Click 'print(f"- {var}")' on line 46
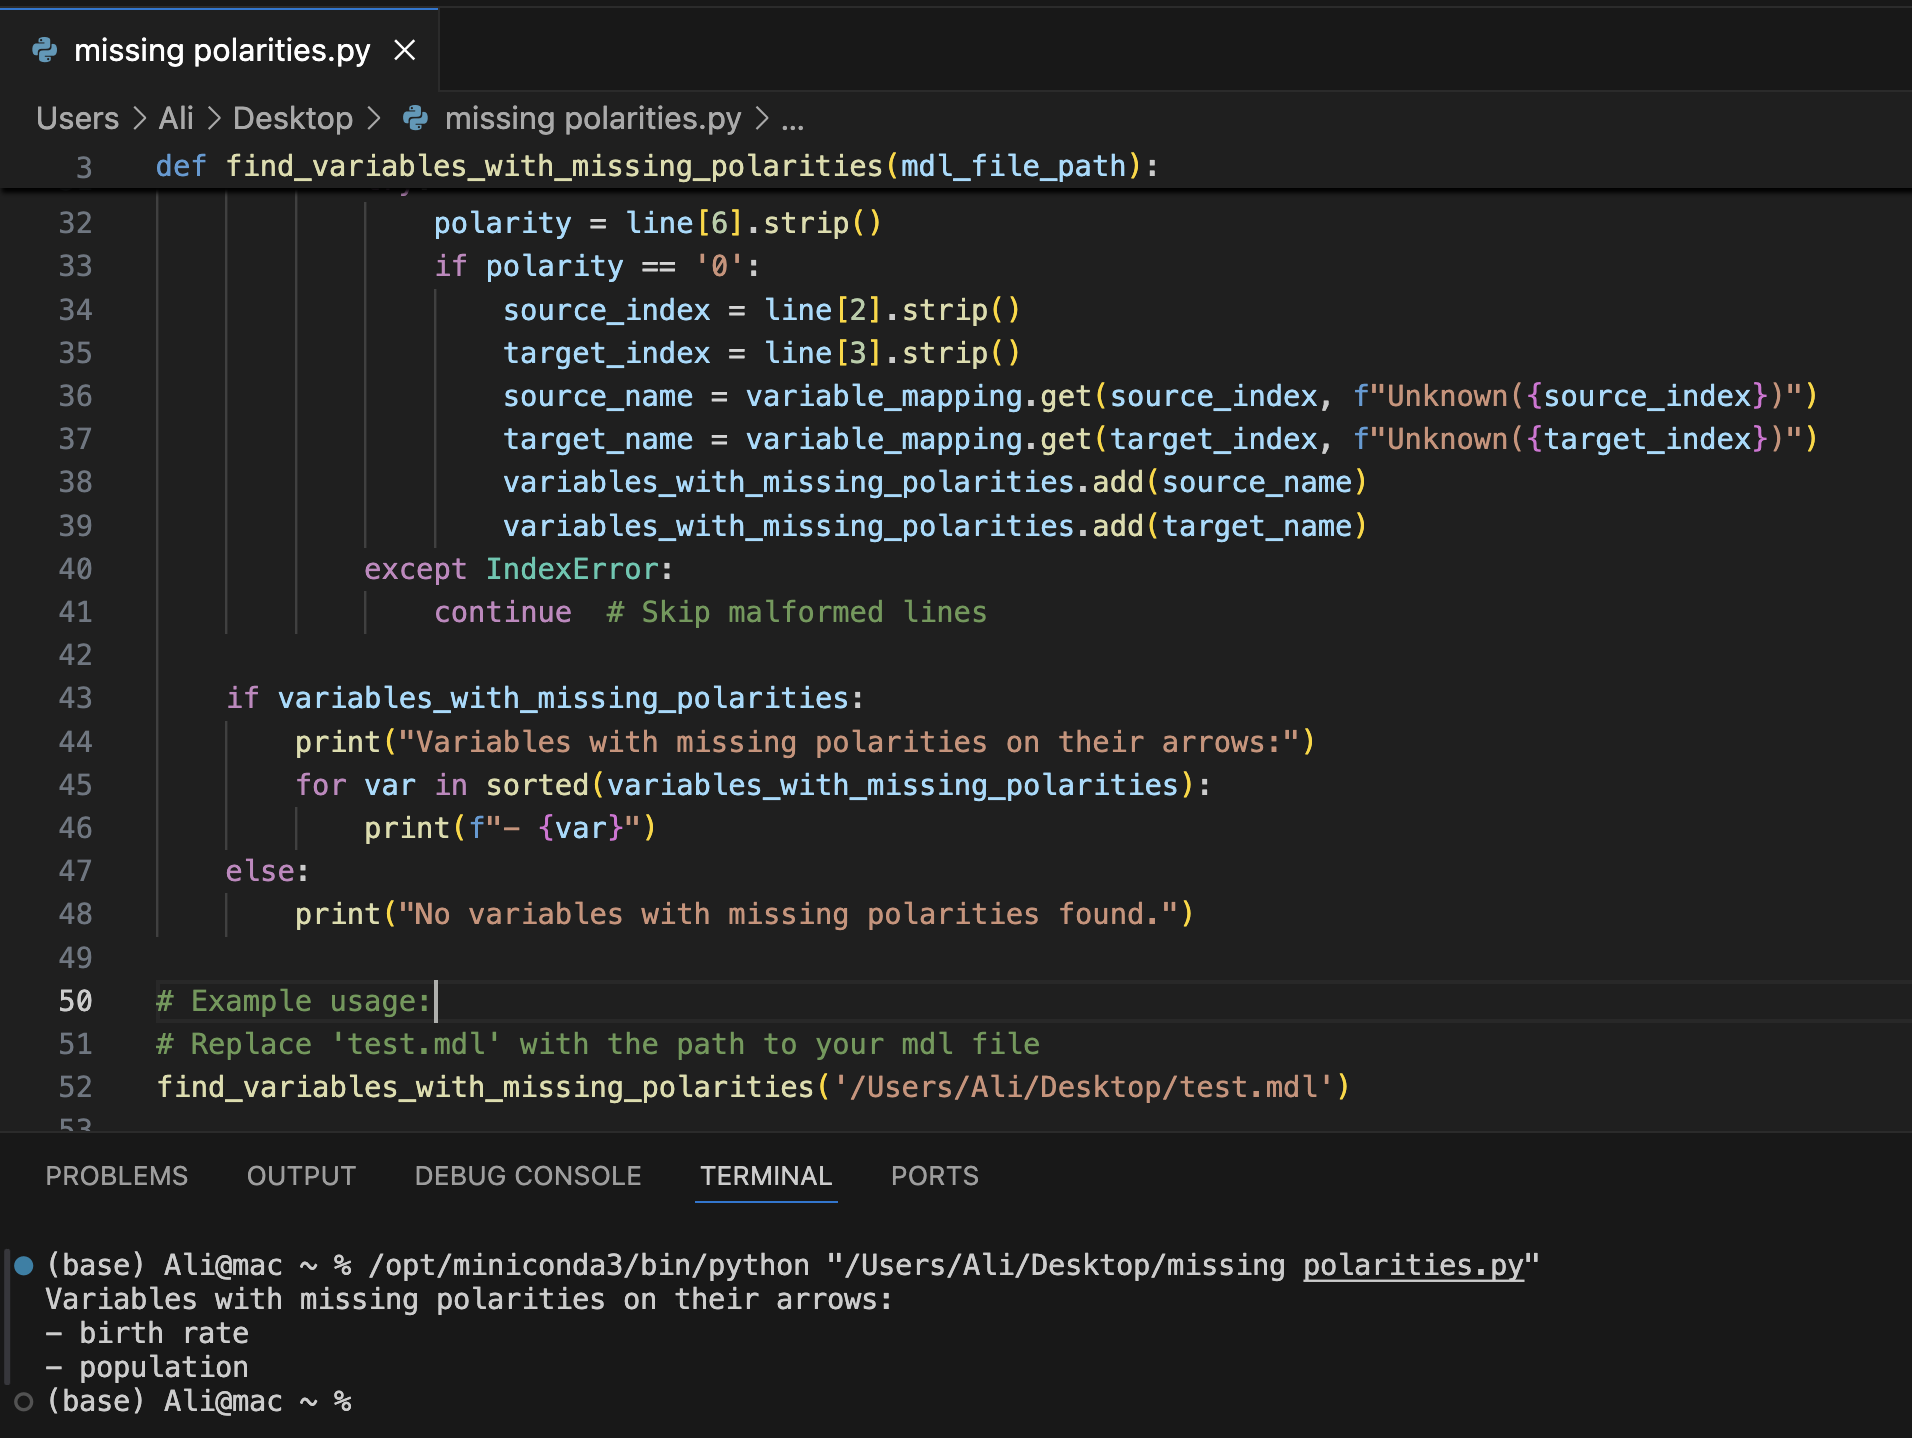 tap(510, 828)
